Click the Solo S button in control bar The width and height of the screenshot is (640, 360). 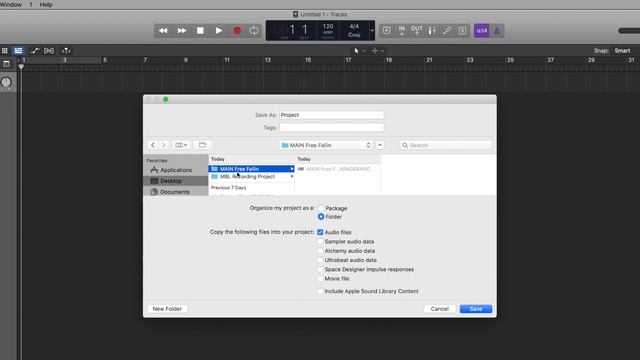pyautogui.click(x=462, y=31)
